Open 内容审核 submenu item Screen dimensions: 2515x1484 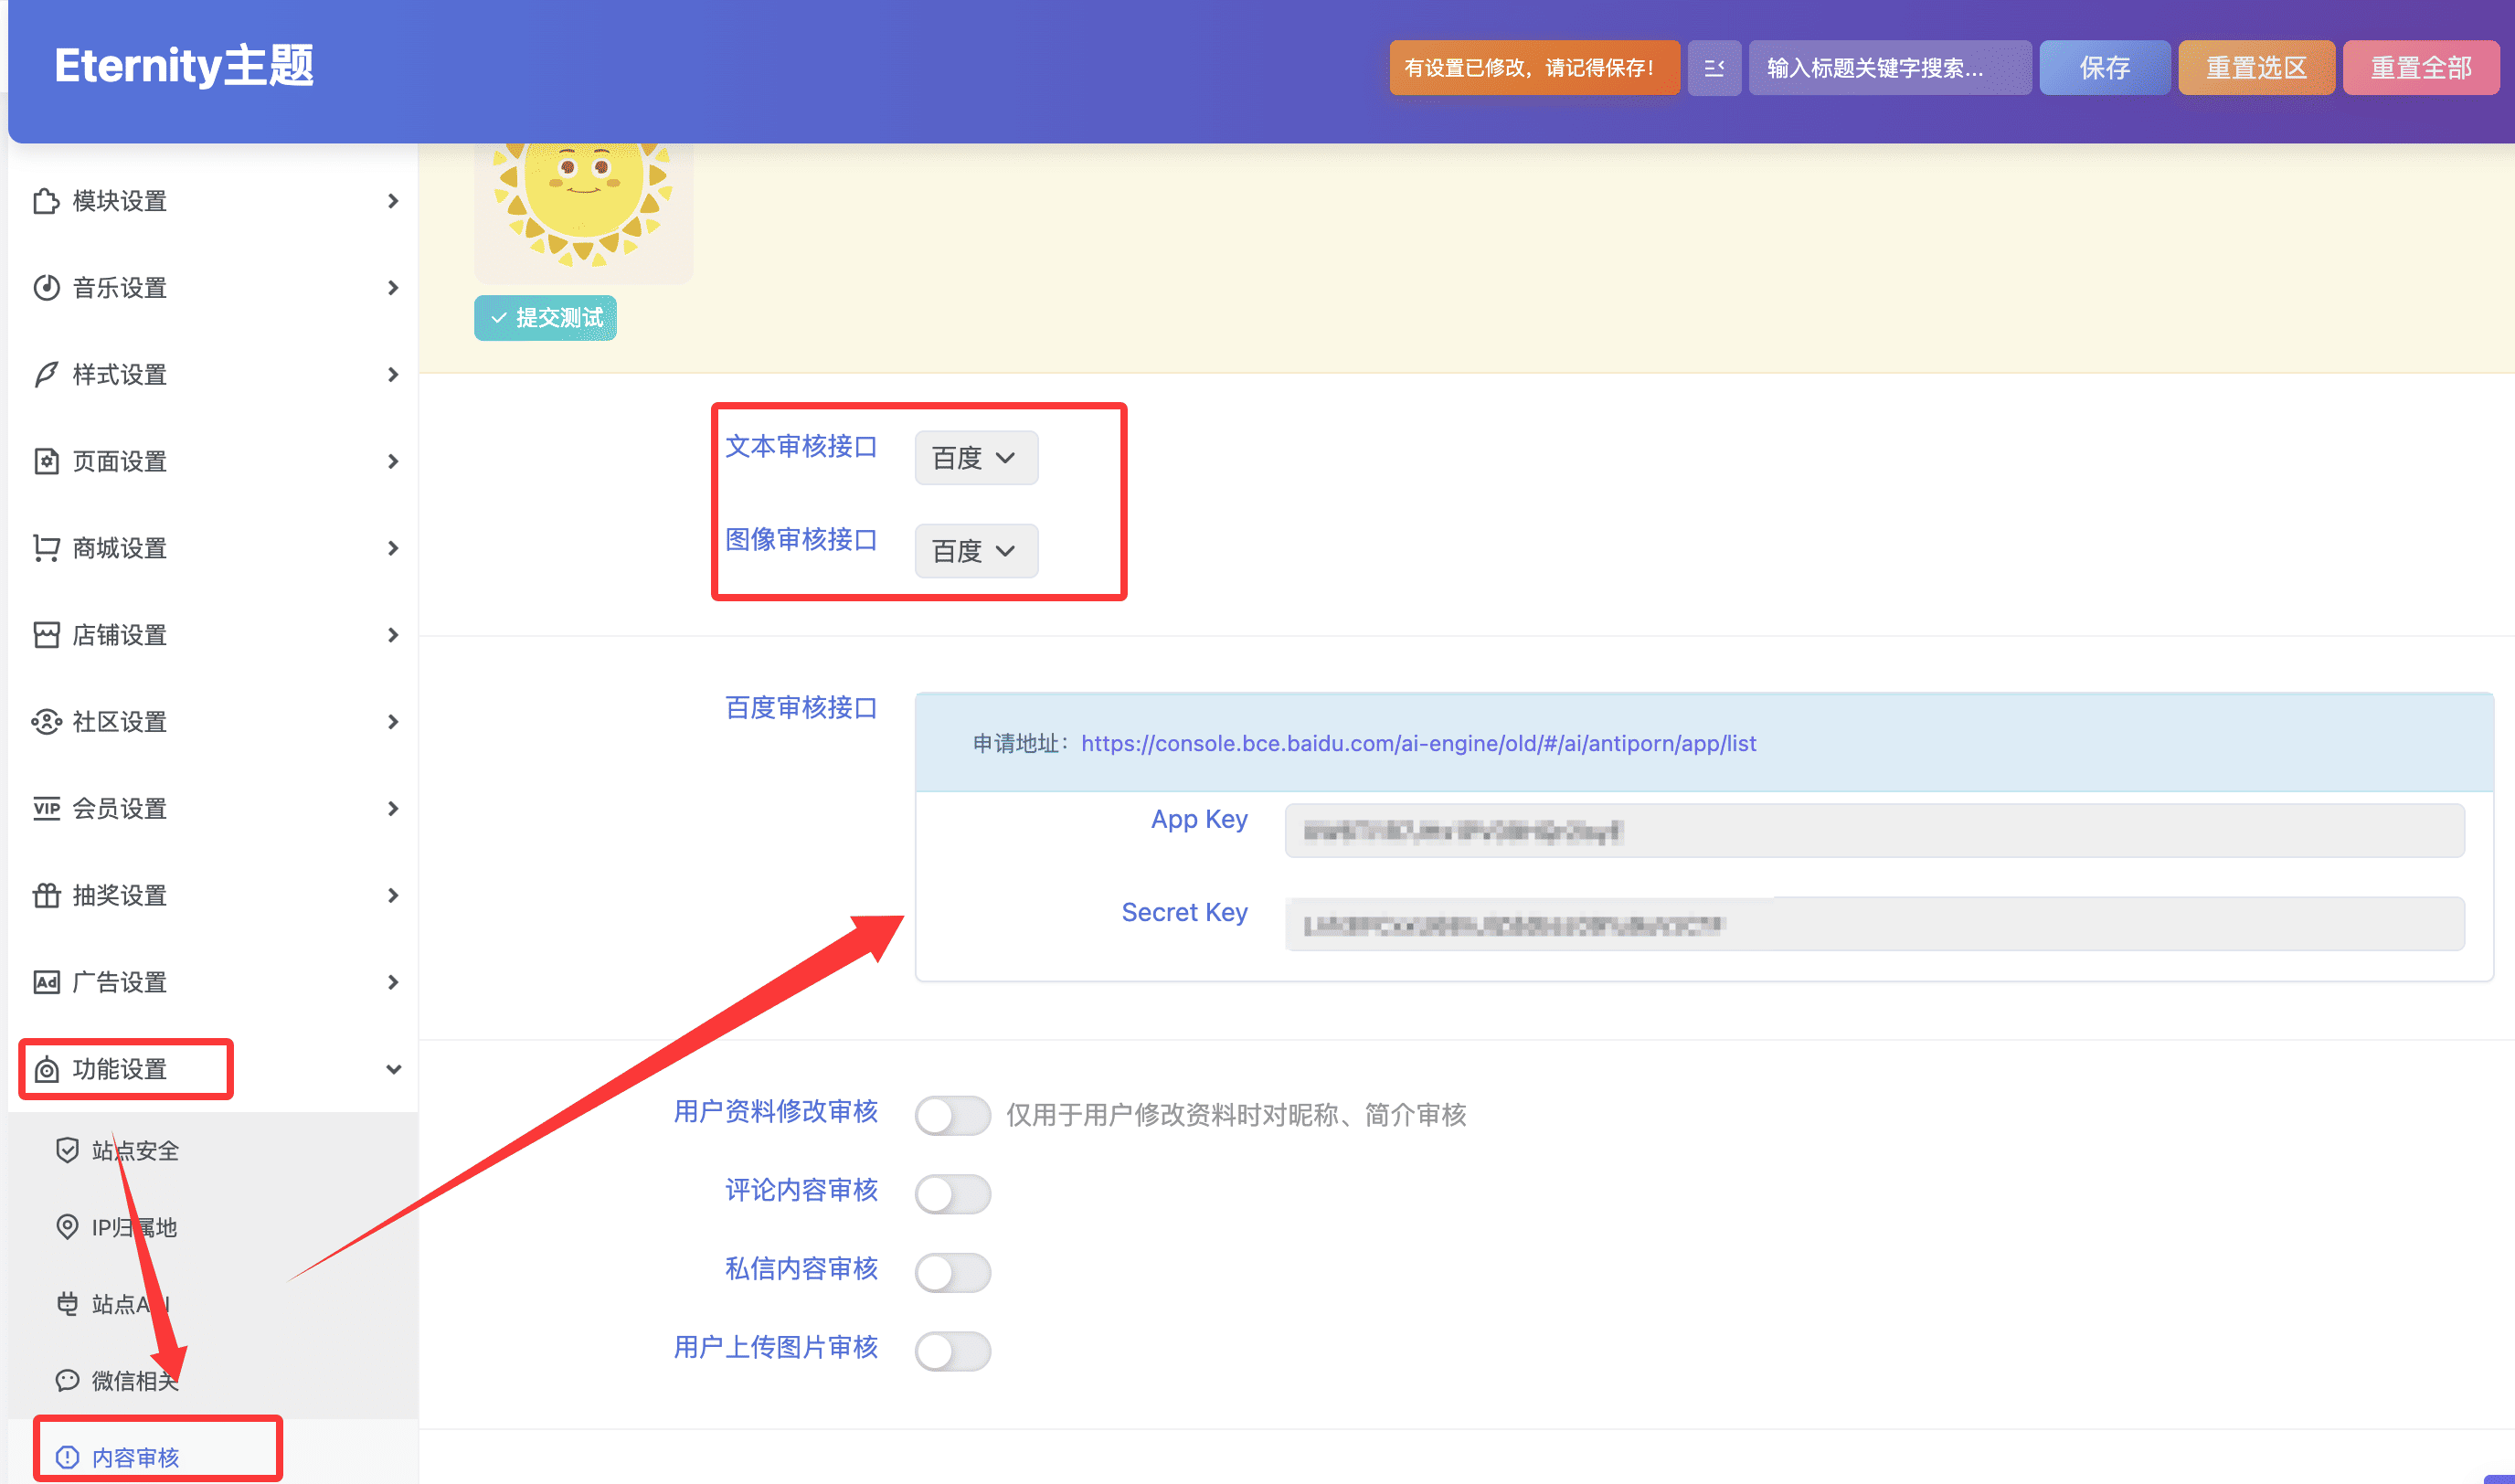pyautogui.click(x=136, y=1457)
